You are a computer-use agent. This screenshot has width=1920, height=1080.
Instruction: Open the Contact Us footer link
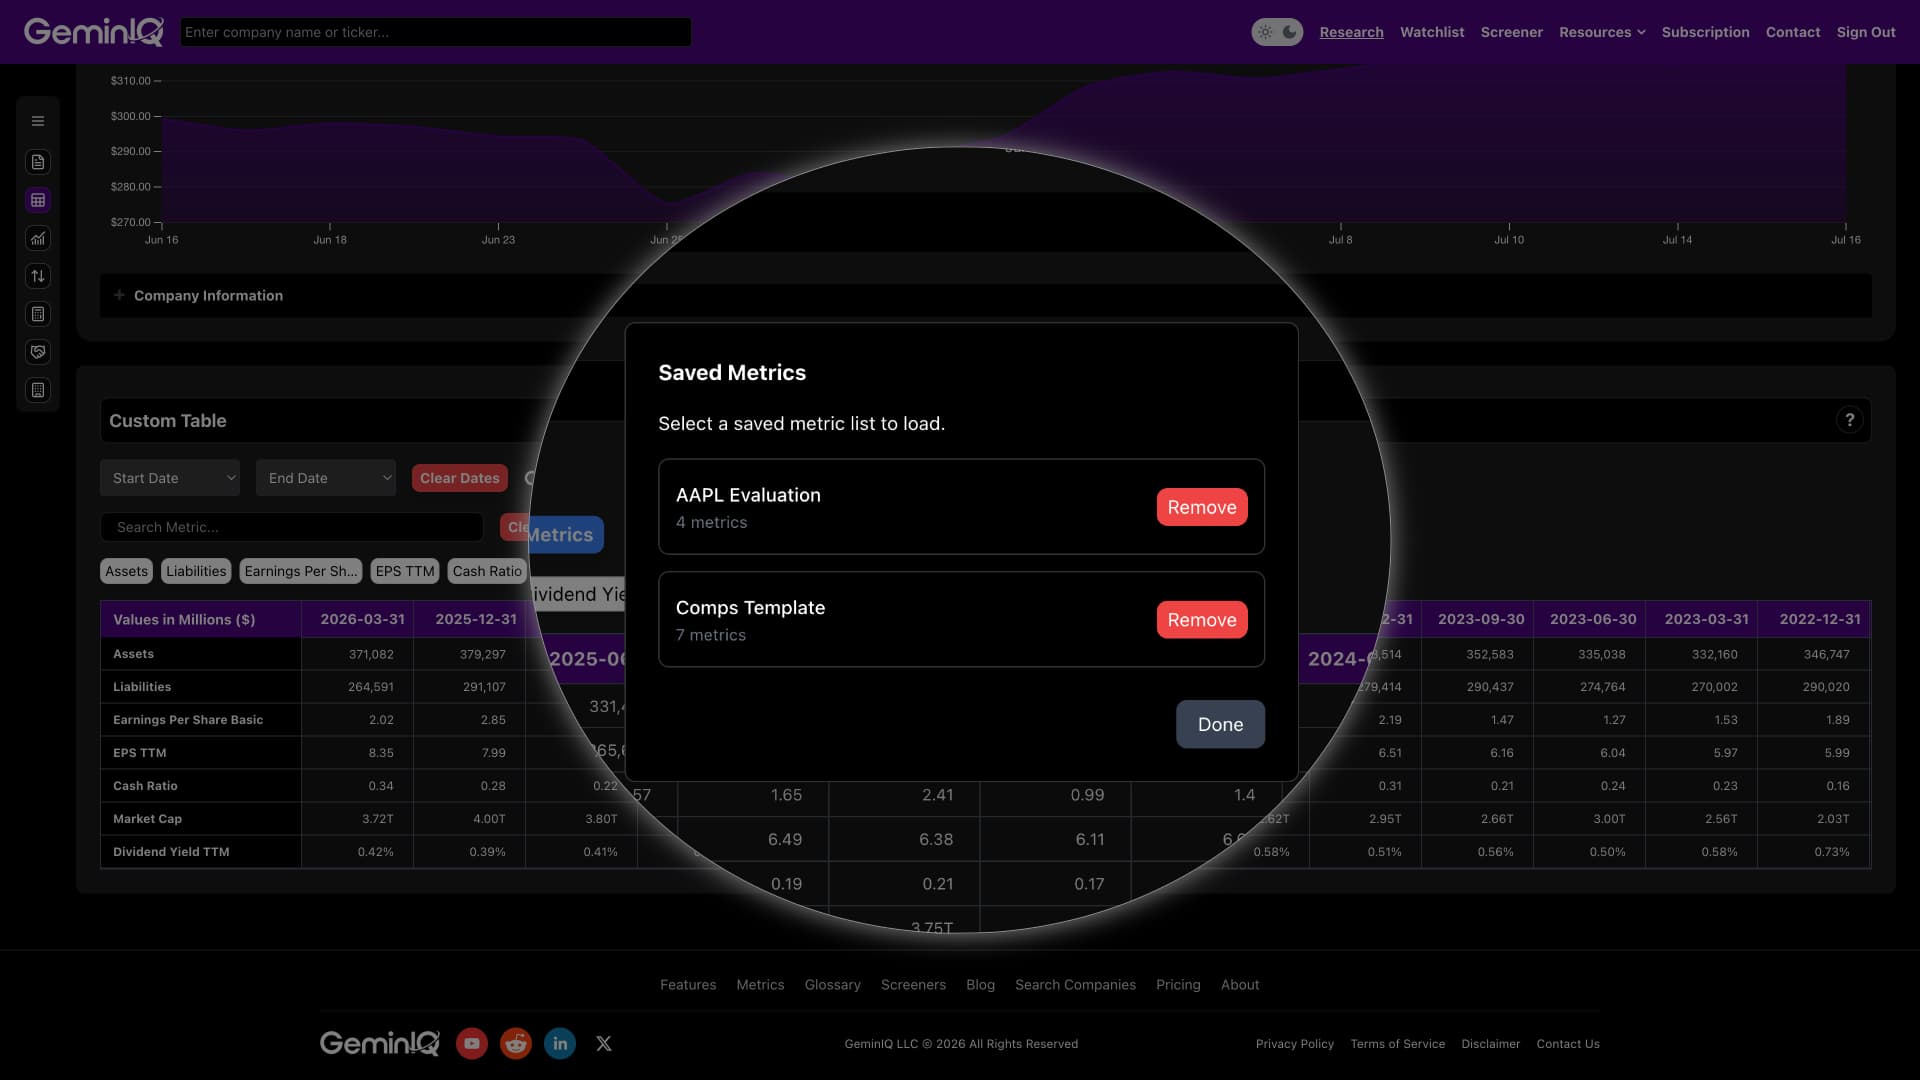[x=1568, y=1044]
